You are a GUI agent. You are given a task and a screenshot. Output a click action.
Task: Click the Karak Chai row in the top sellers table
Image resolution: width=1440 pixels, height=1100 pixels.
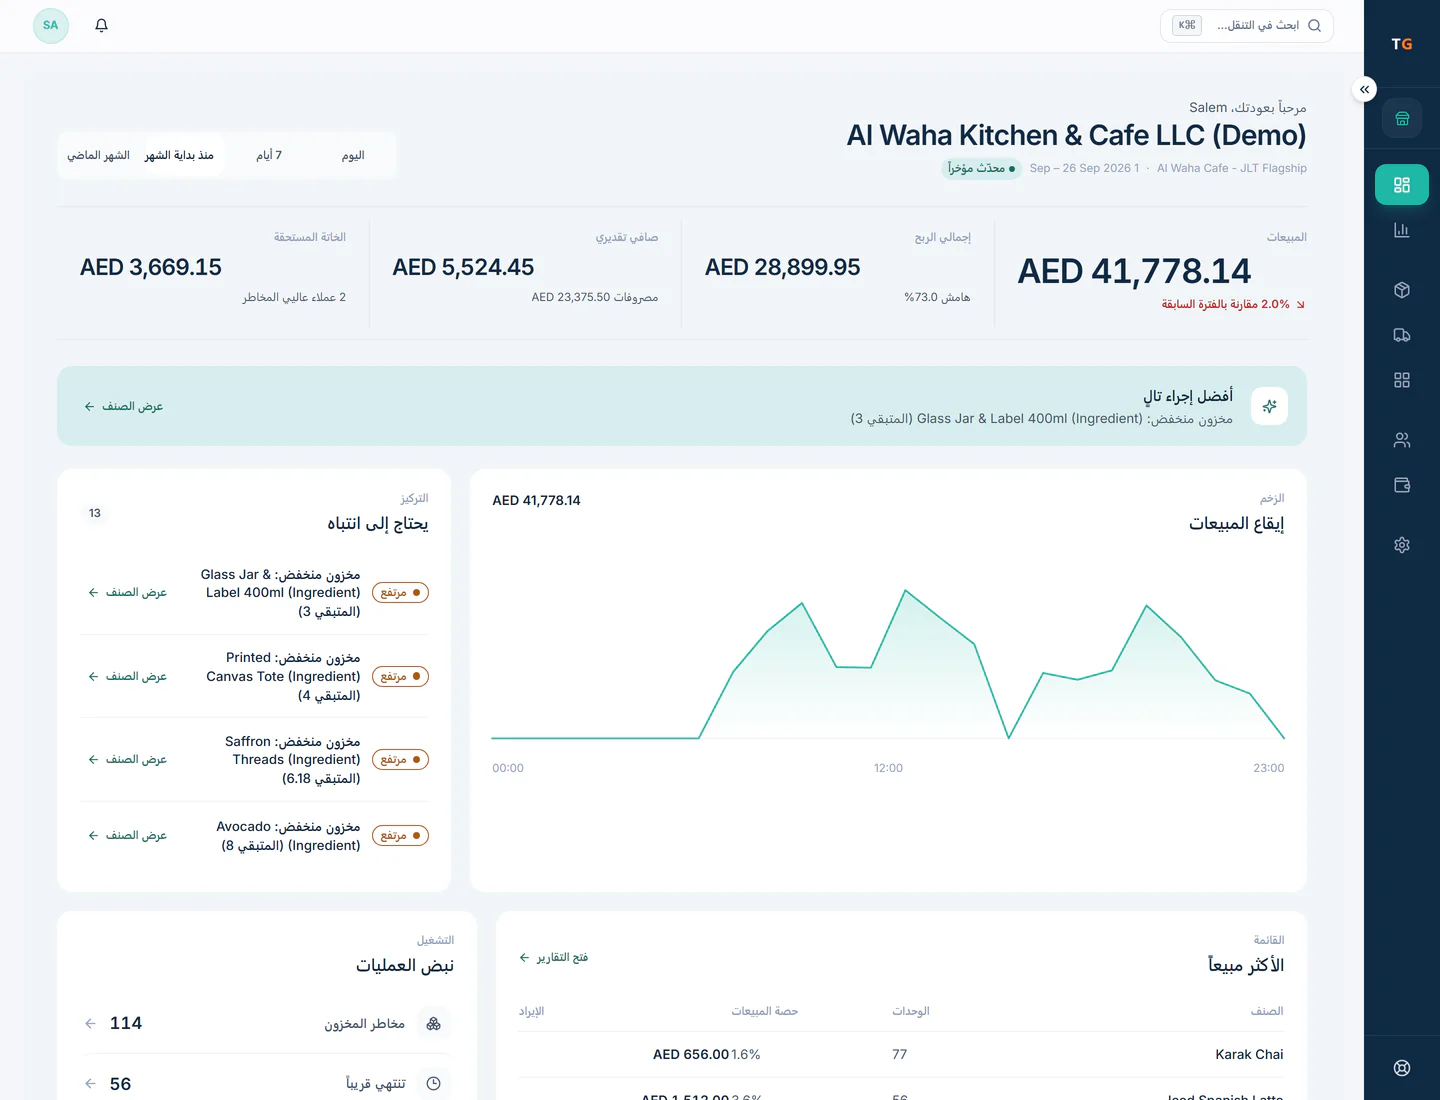tap(901, 1054)
